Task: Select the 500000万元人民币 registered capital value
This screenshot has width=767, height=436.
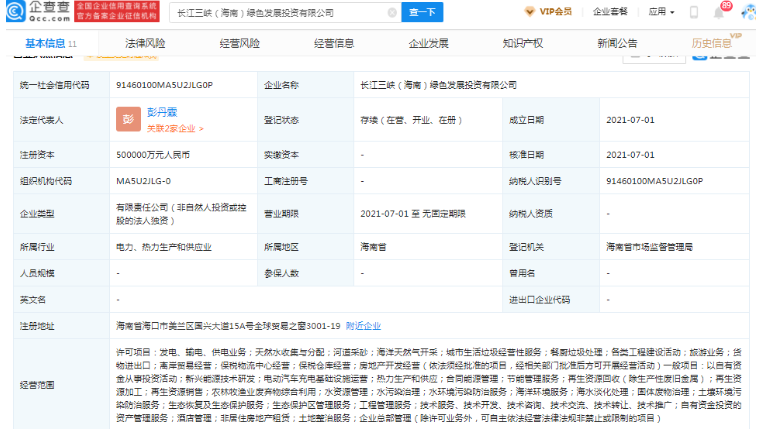Action: tap(153, 155)
